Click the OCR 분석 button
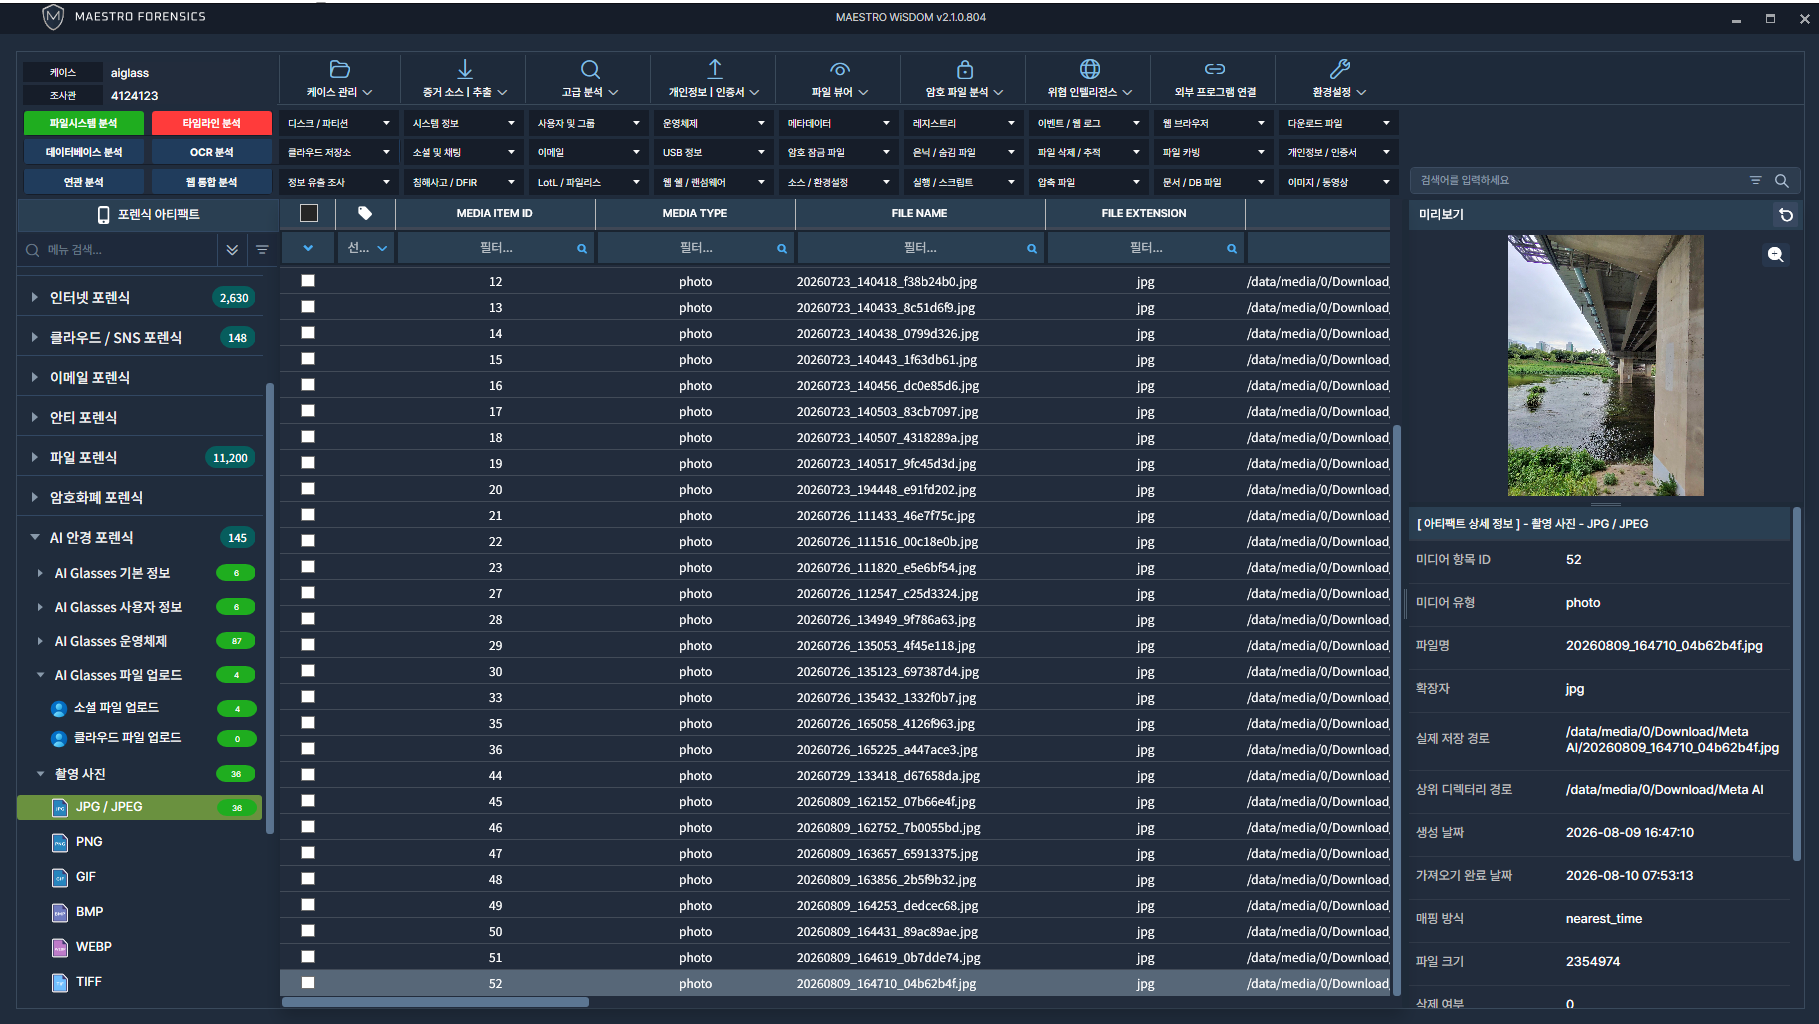 click(212, 153)
